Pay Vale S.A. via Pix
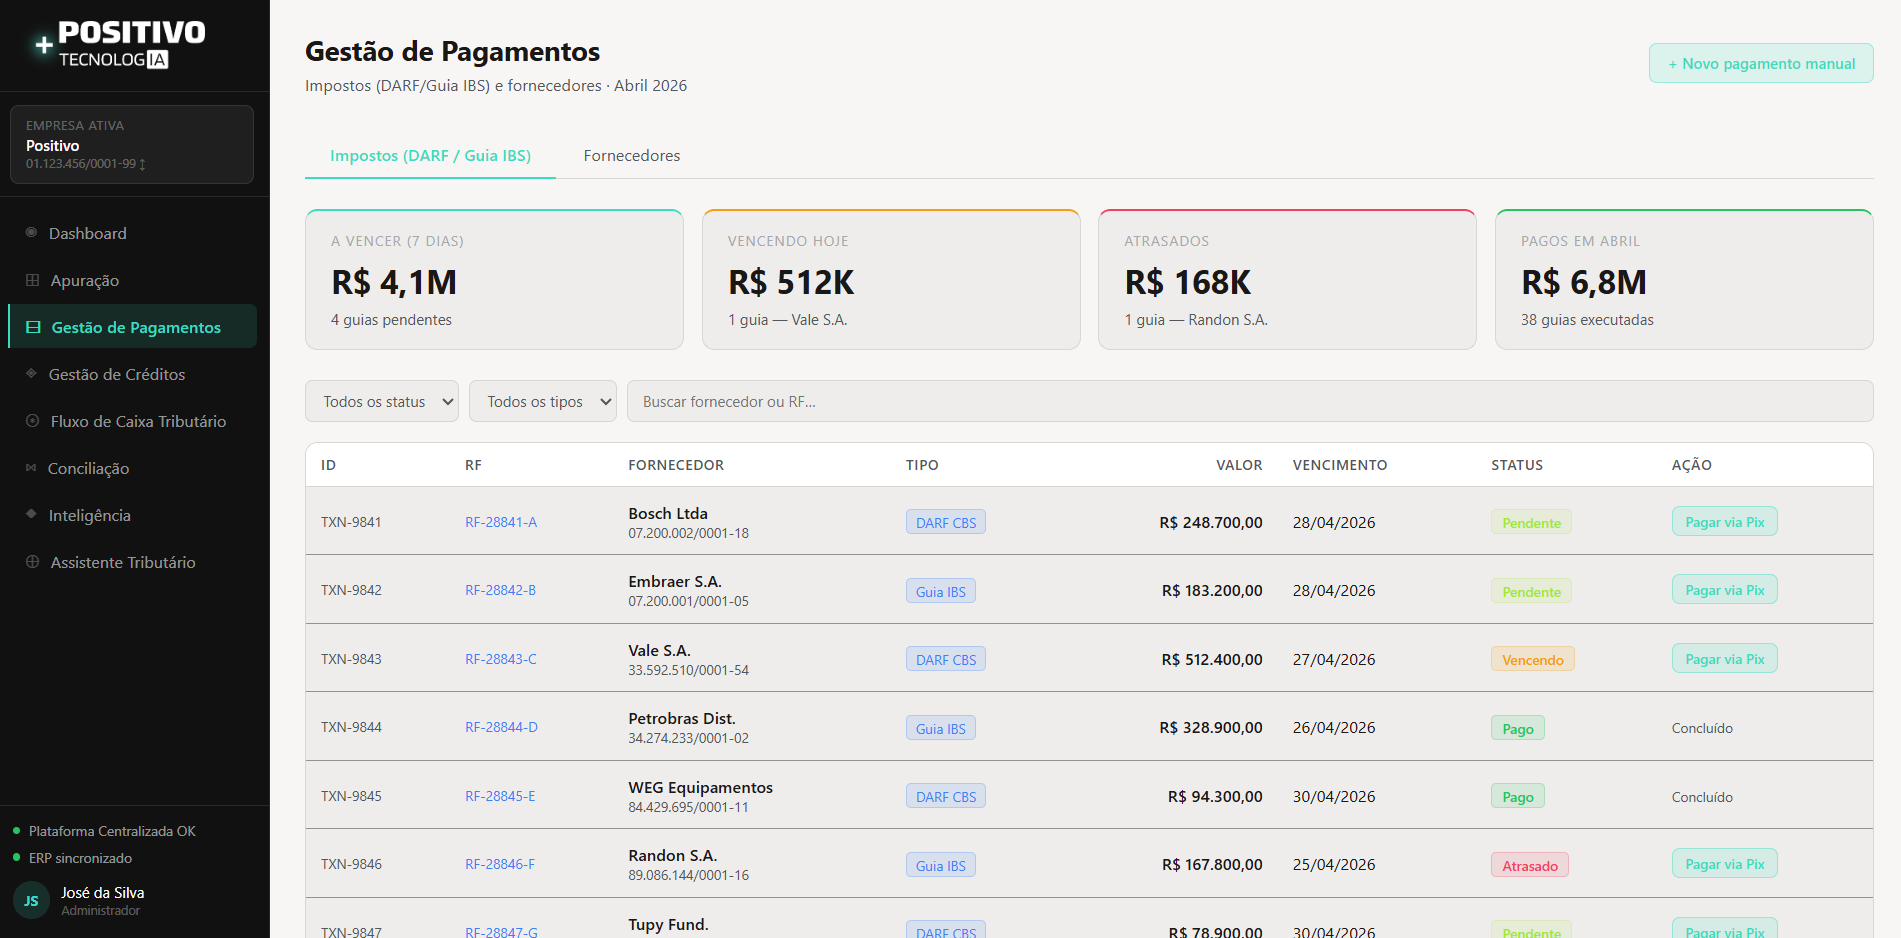1901x938 pixels. pyautogui.click(x=1725, y=658)
